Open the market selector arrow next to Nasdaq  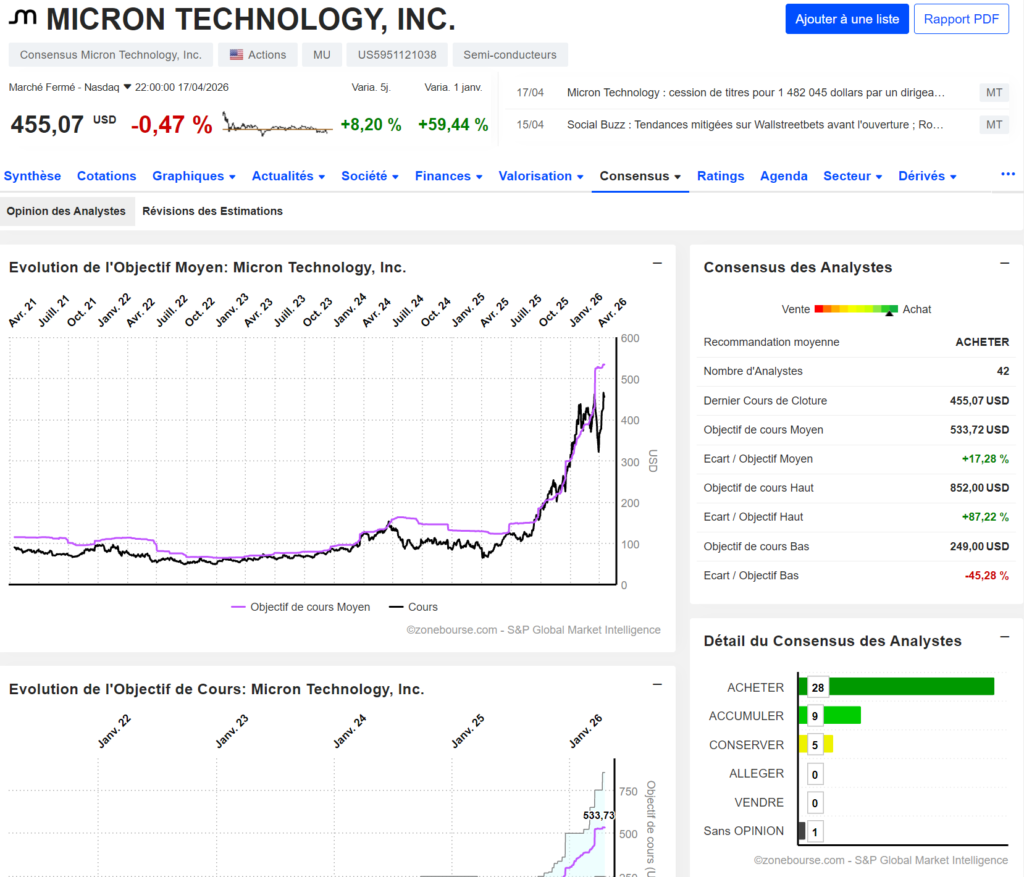tap(128, 87)
